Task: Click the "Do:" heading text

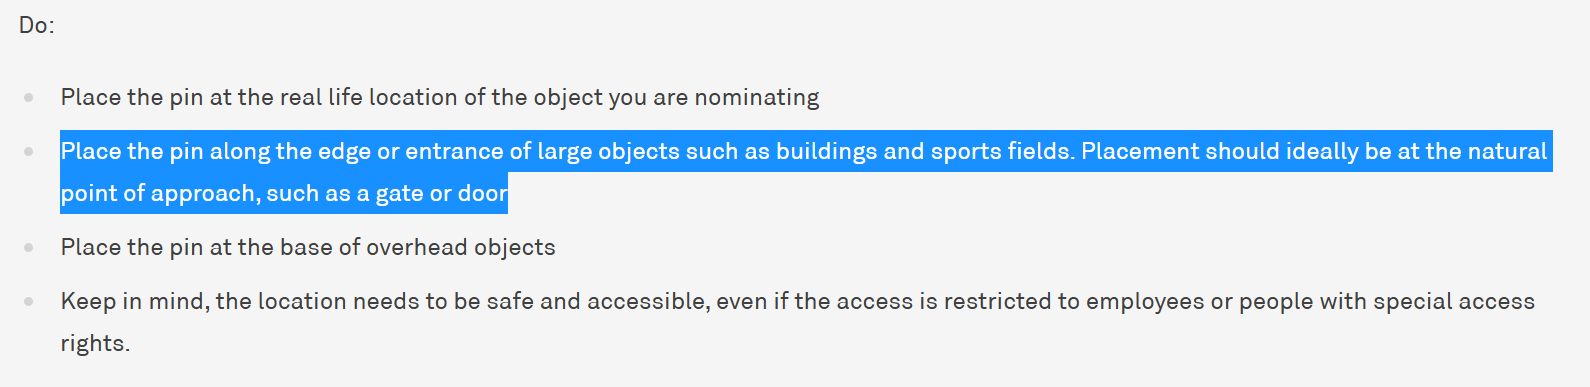Action: click(37, 26)
